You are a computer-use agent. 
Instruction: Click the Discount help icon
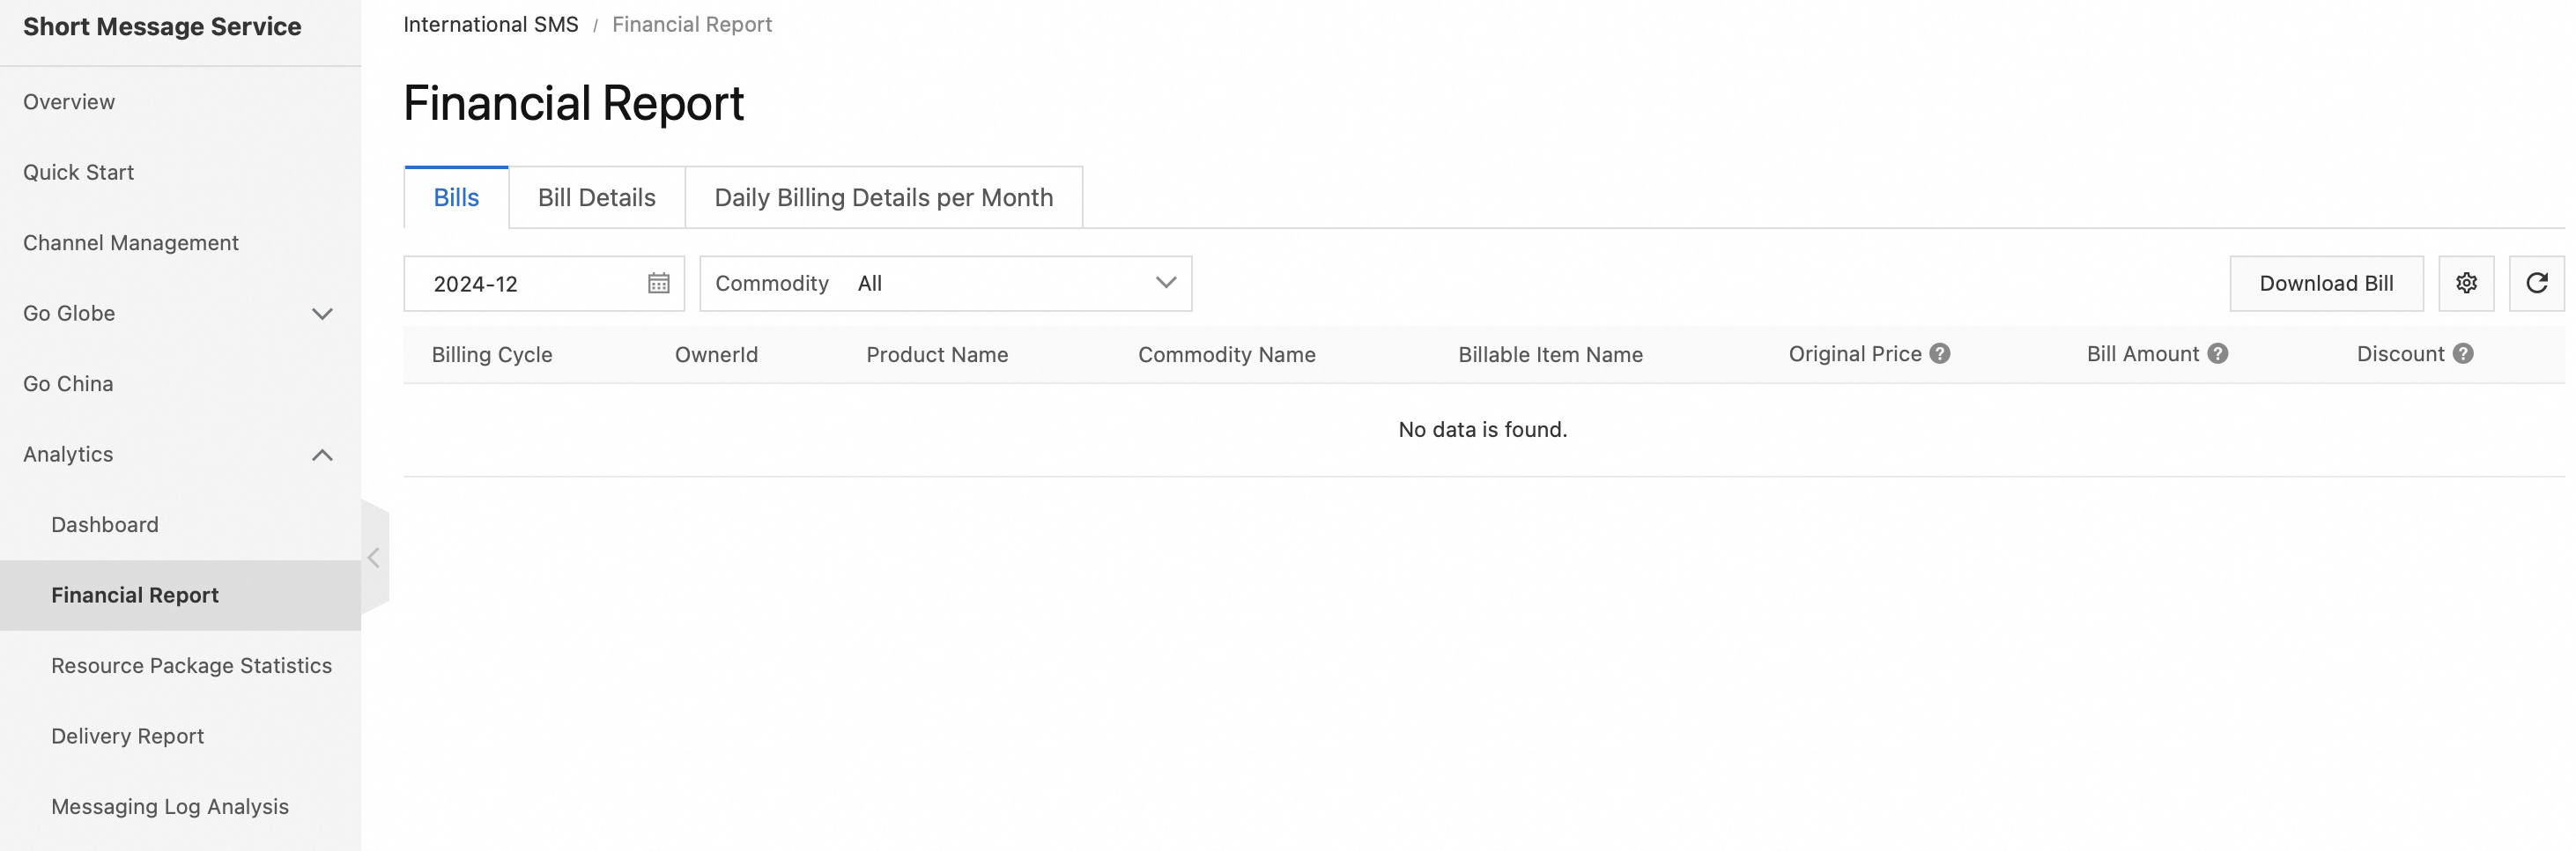2462,353
